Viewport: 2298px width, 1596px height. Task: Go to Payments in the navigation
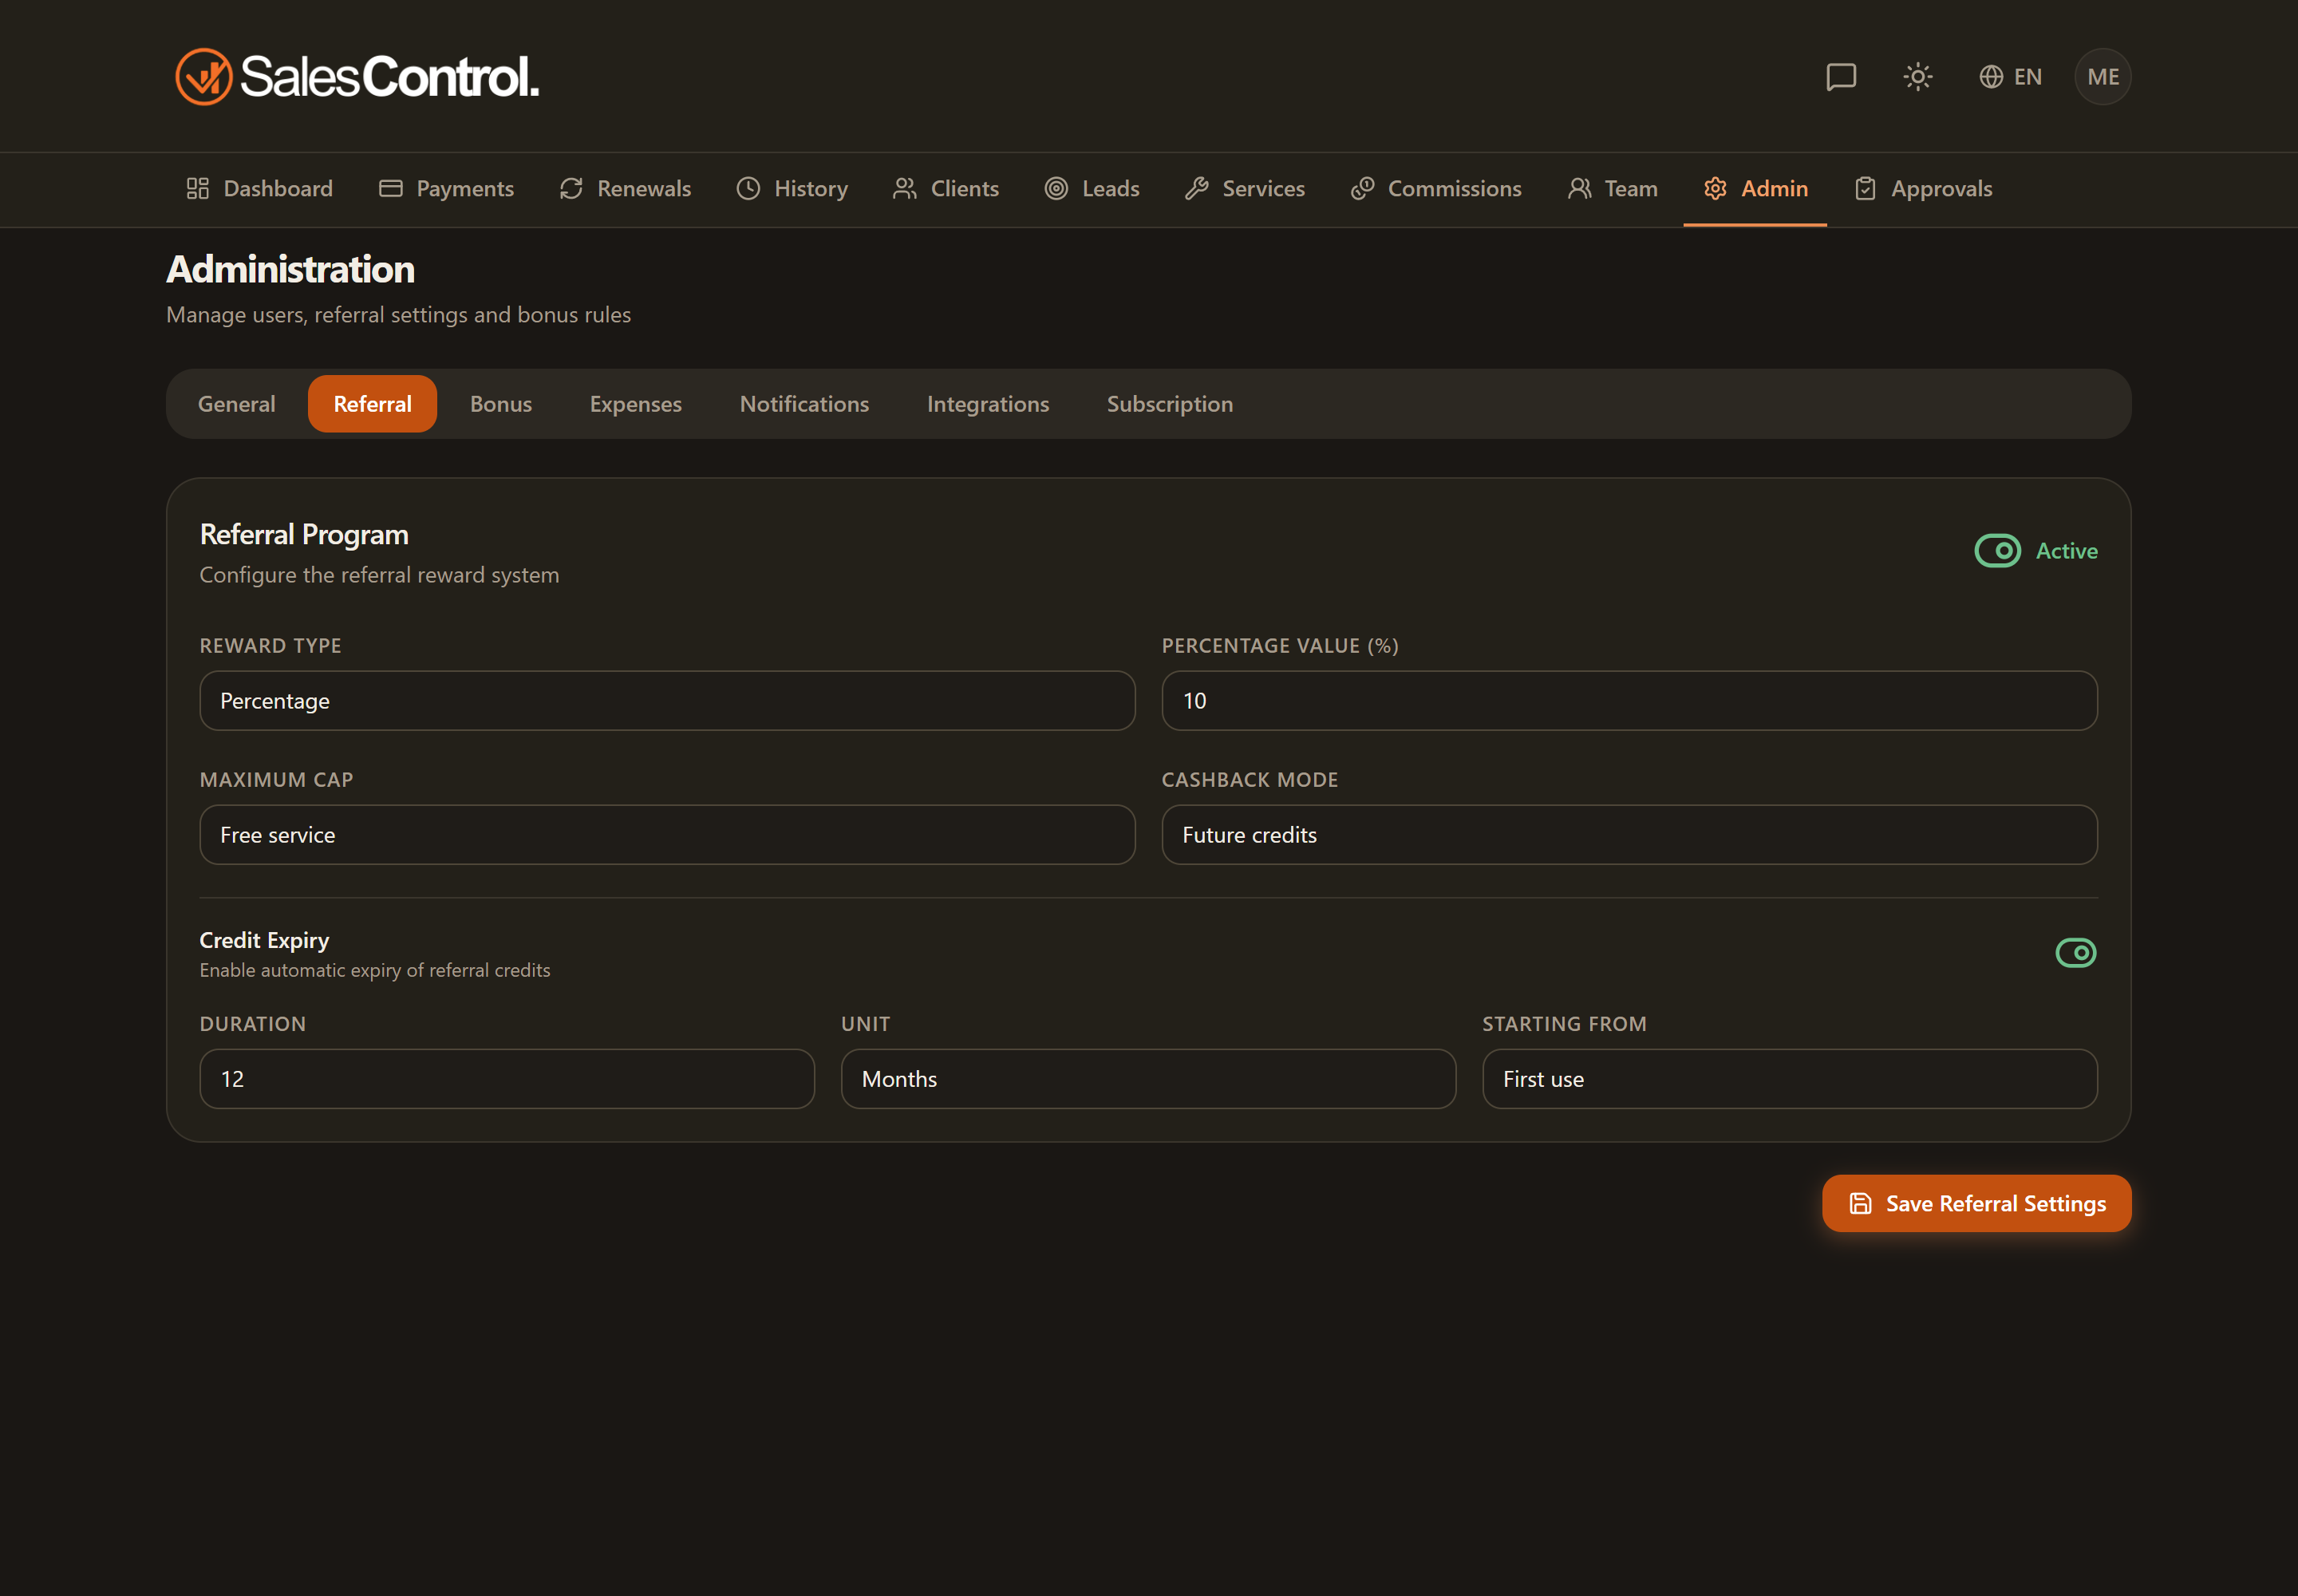[x=446, y=188]
